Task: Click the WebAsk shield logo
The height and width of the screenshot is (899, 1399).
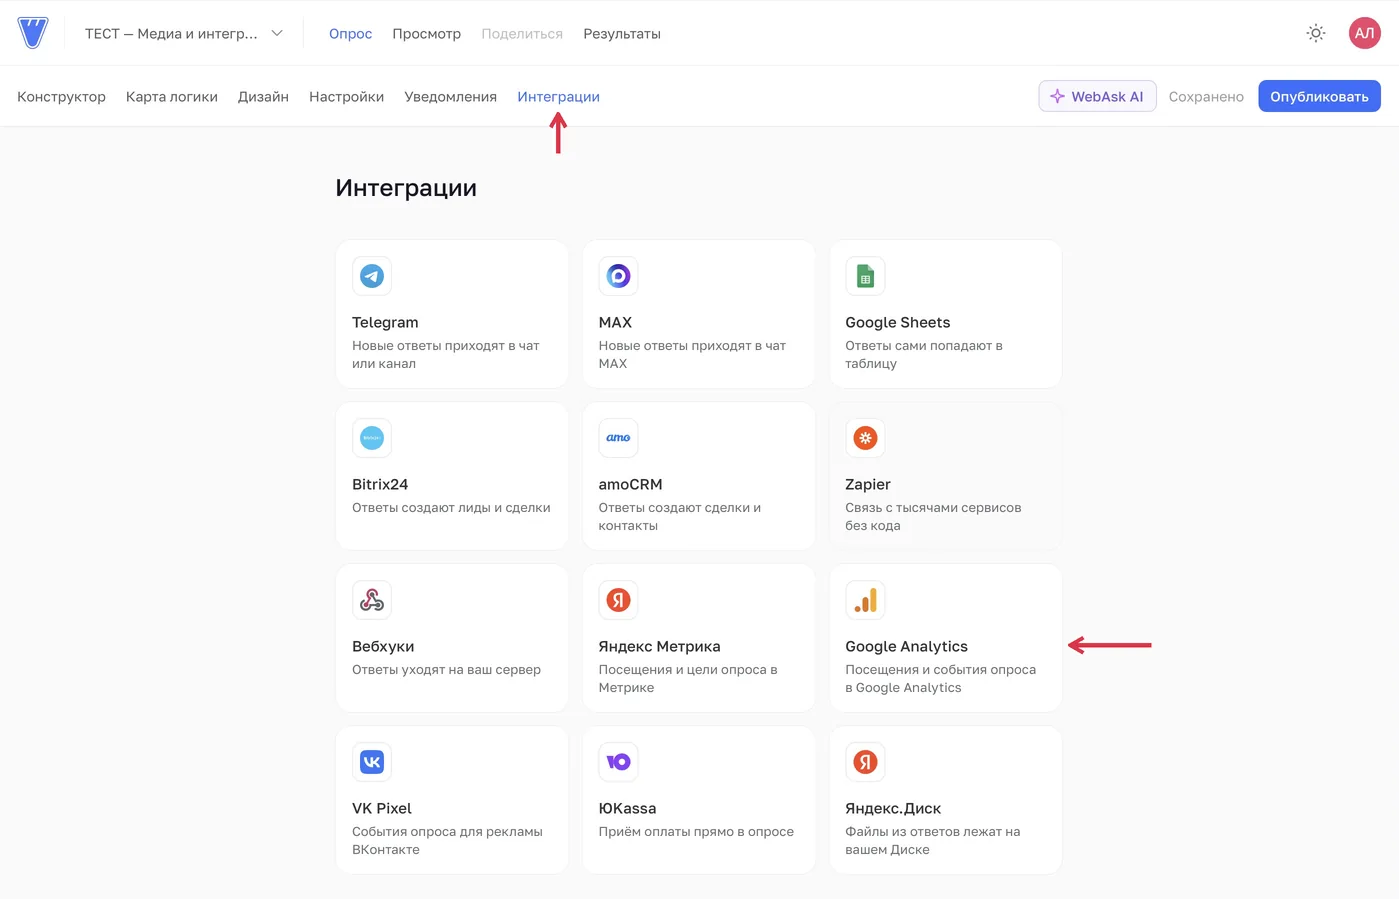Action: click(x=33, y=33)
